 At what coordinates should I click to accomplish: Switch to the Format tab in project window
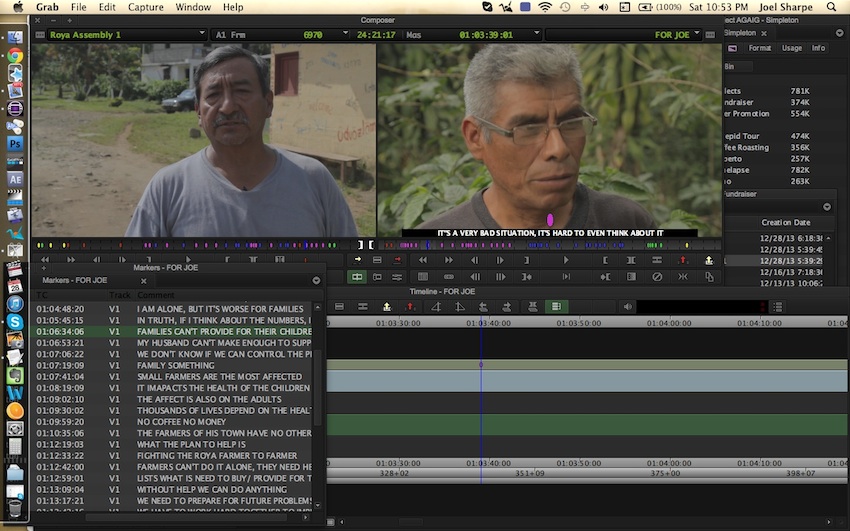pos(760,48)
